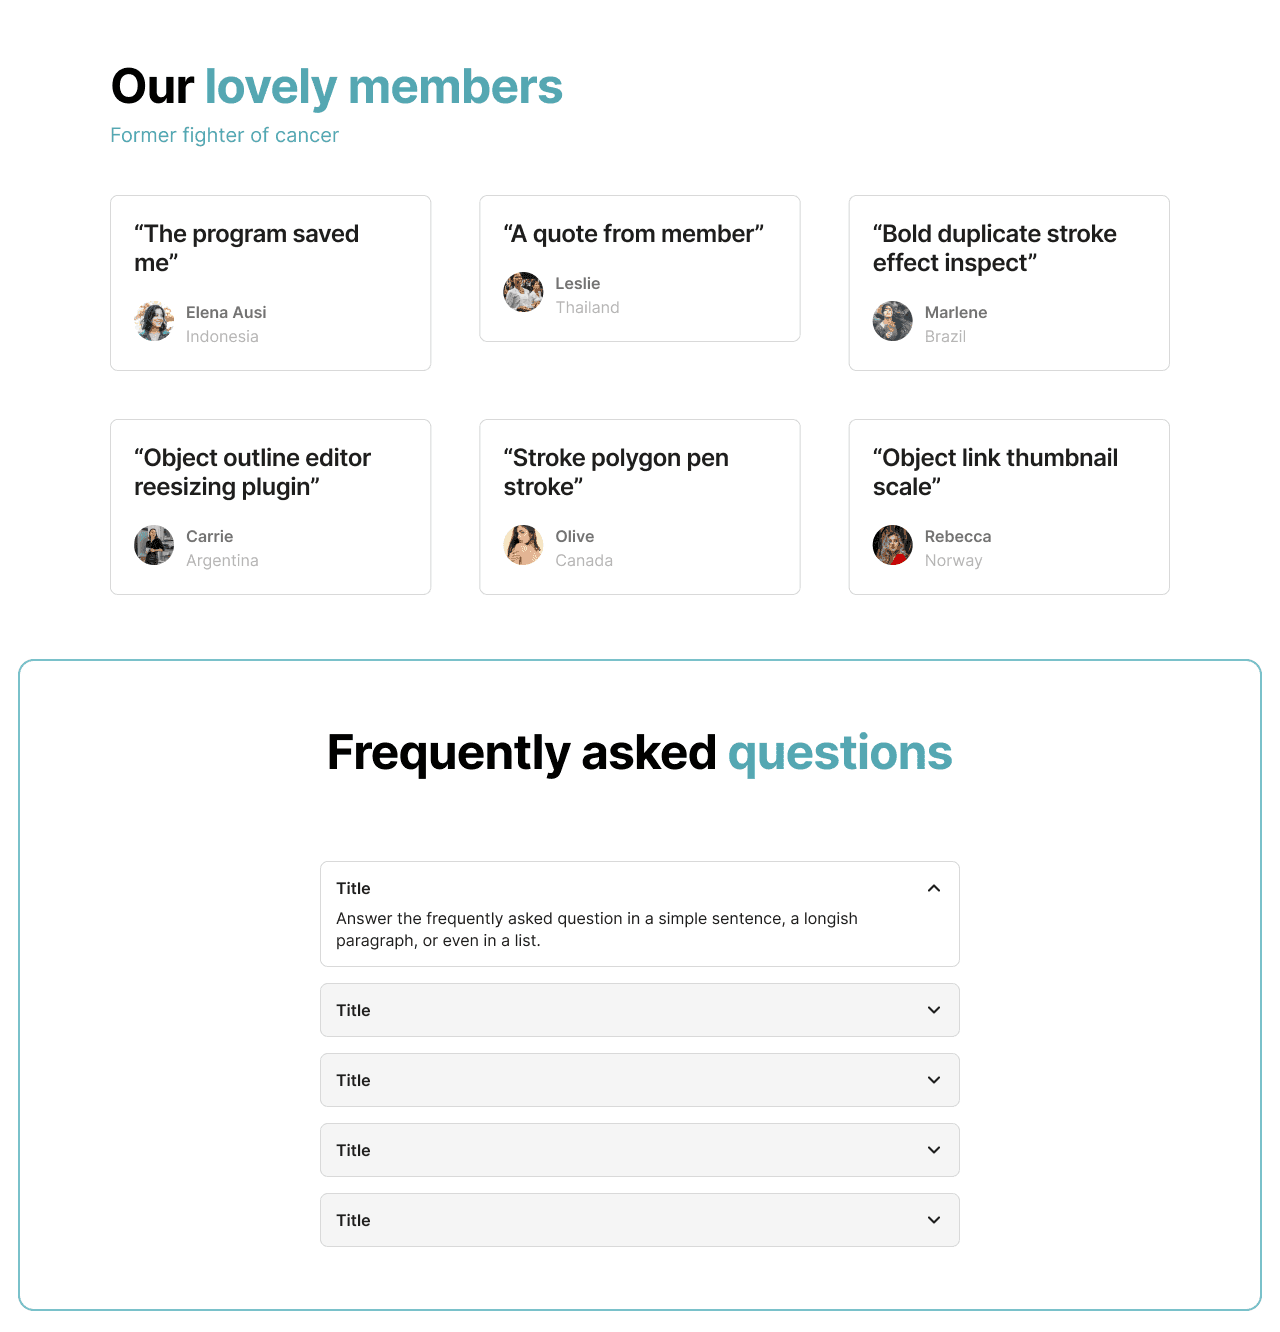Click the 'Stroke polygon pen stroke' quote
Screen dimensions: 1280x1332
click(616, 472)
